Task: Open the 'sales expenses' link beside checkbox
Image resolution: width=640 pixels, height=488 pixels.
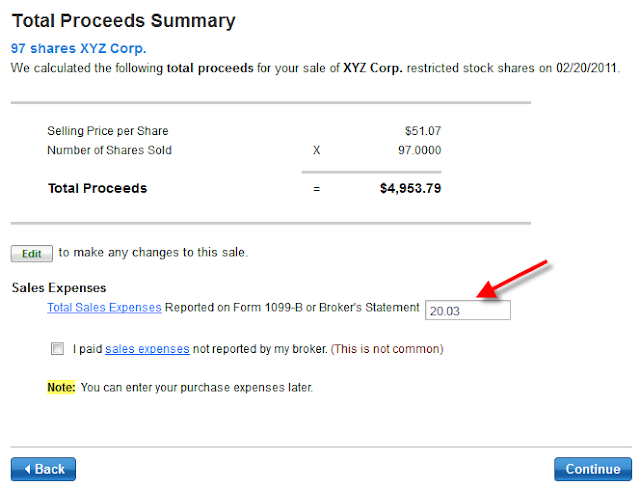Action: [x=146, y=350]
